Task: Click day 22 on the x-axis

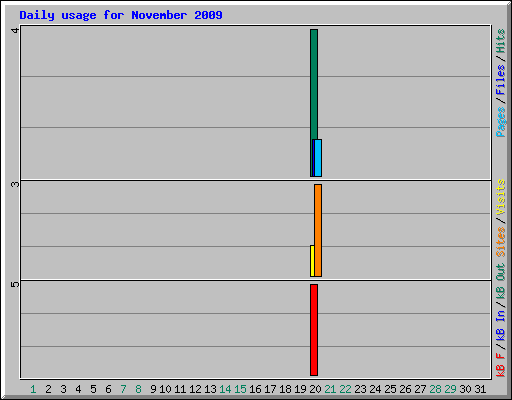Action: click(345, 389)
